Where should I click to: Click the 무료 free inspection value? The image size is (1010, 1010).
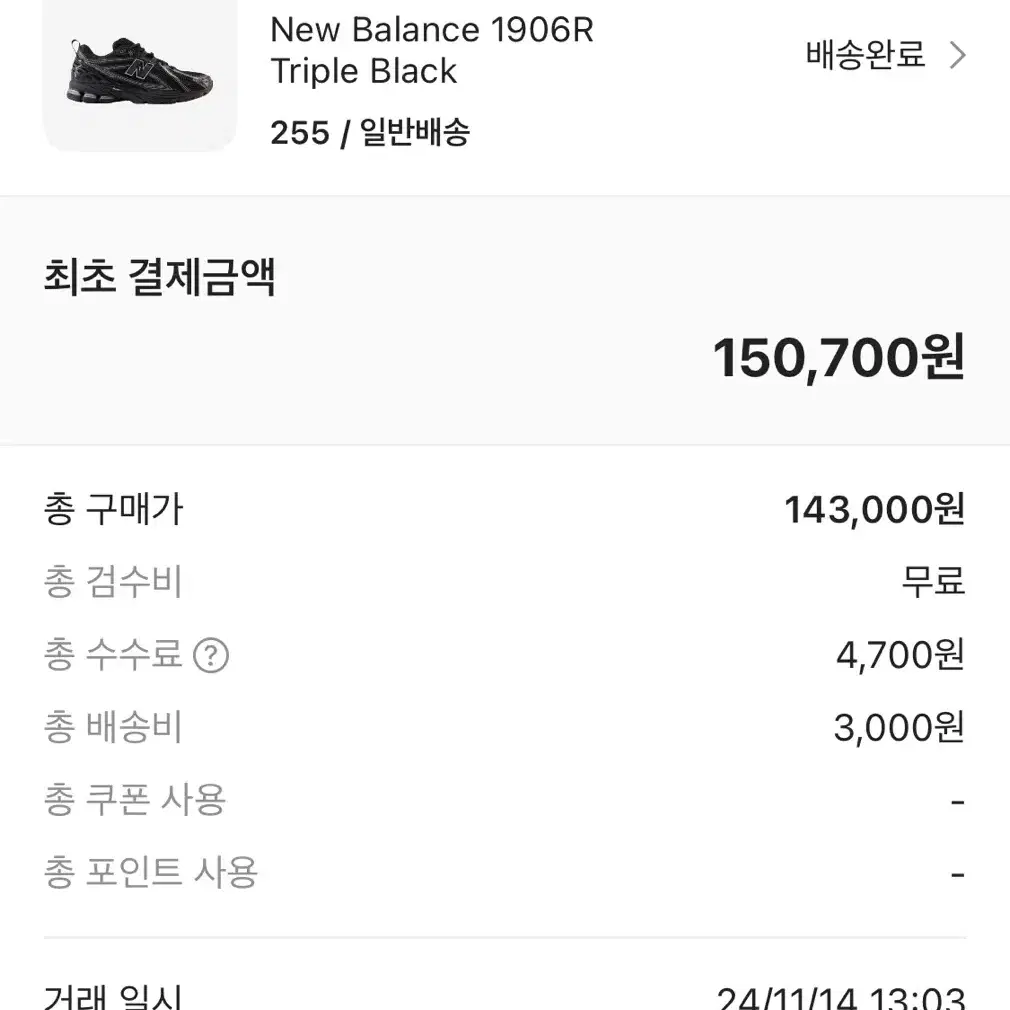coord(933,582)
